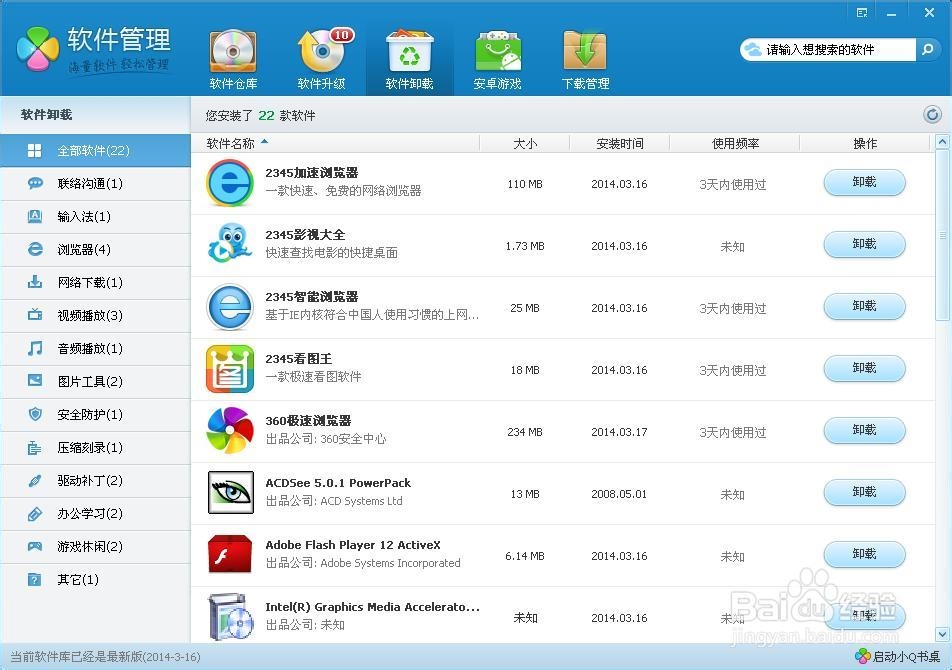Sort by 安装时间 column header
Viewport: 952px width, 670px height.
click(619, 143)
